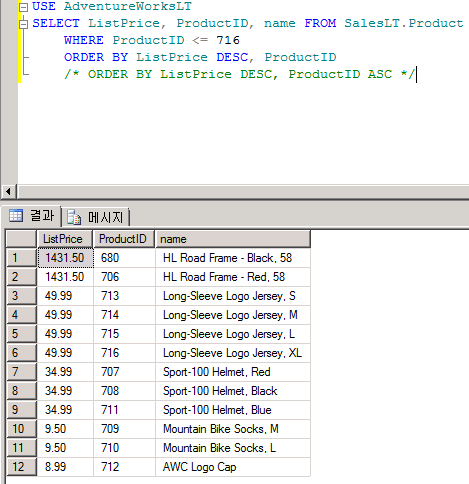Collapse the USE AdventureWorksLT statement block
469x484 pixels.
(23, 7)
